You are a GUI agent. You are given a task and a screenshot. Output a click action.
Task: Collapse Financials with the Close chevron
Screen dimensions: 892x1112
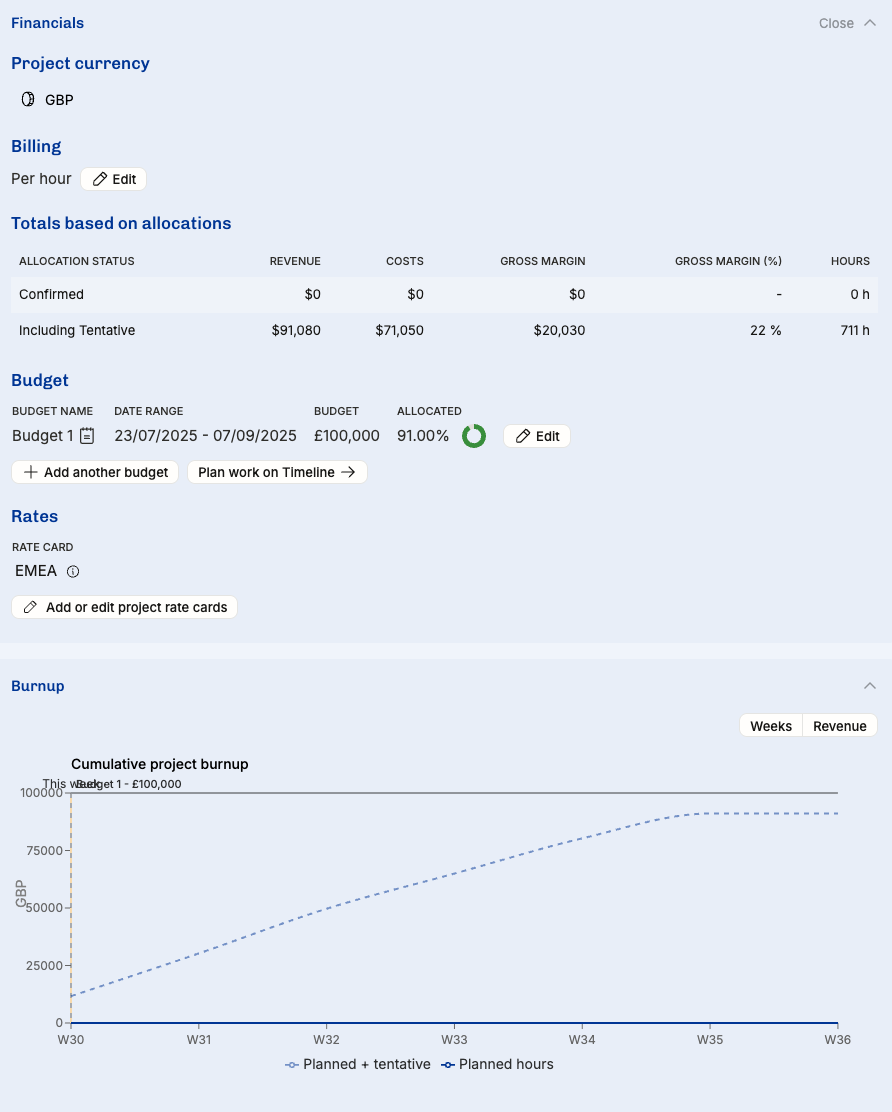point(869,23)
